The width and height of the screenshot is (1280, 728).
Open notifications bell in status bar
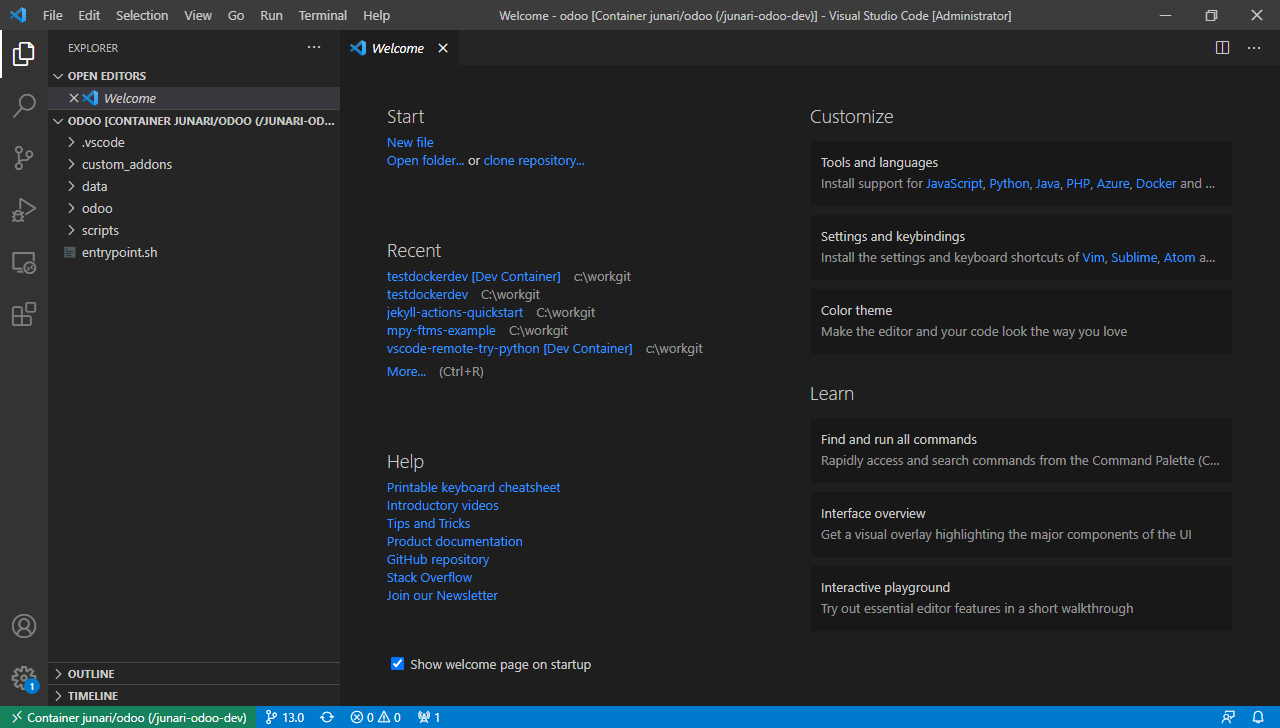coord(1258,717)
